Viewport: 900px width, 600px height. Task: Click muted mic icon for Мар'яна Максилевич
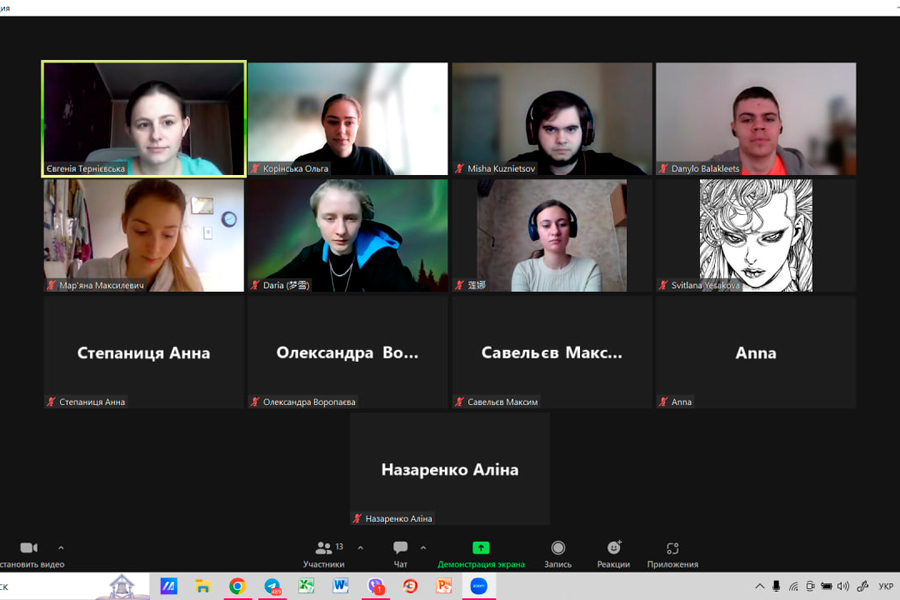tap(51, 285)
